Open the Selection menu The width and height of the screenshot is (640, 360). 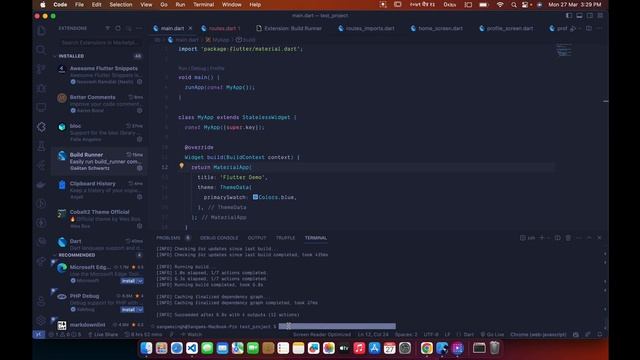(x=121, y=4)
